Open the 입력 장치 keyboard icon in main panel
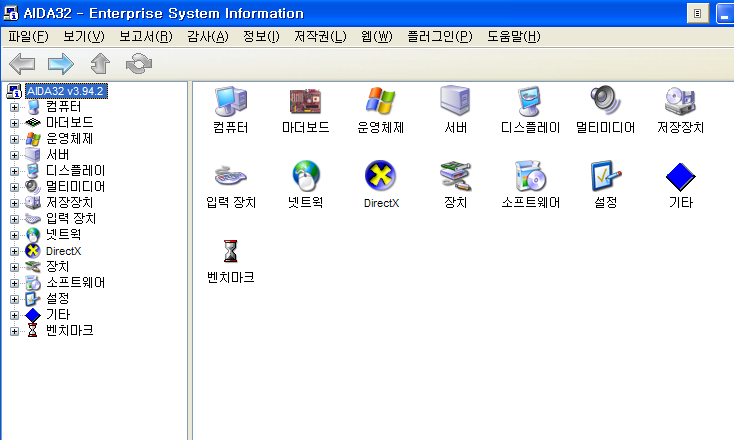The image size is (734, 440). 231,176
